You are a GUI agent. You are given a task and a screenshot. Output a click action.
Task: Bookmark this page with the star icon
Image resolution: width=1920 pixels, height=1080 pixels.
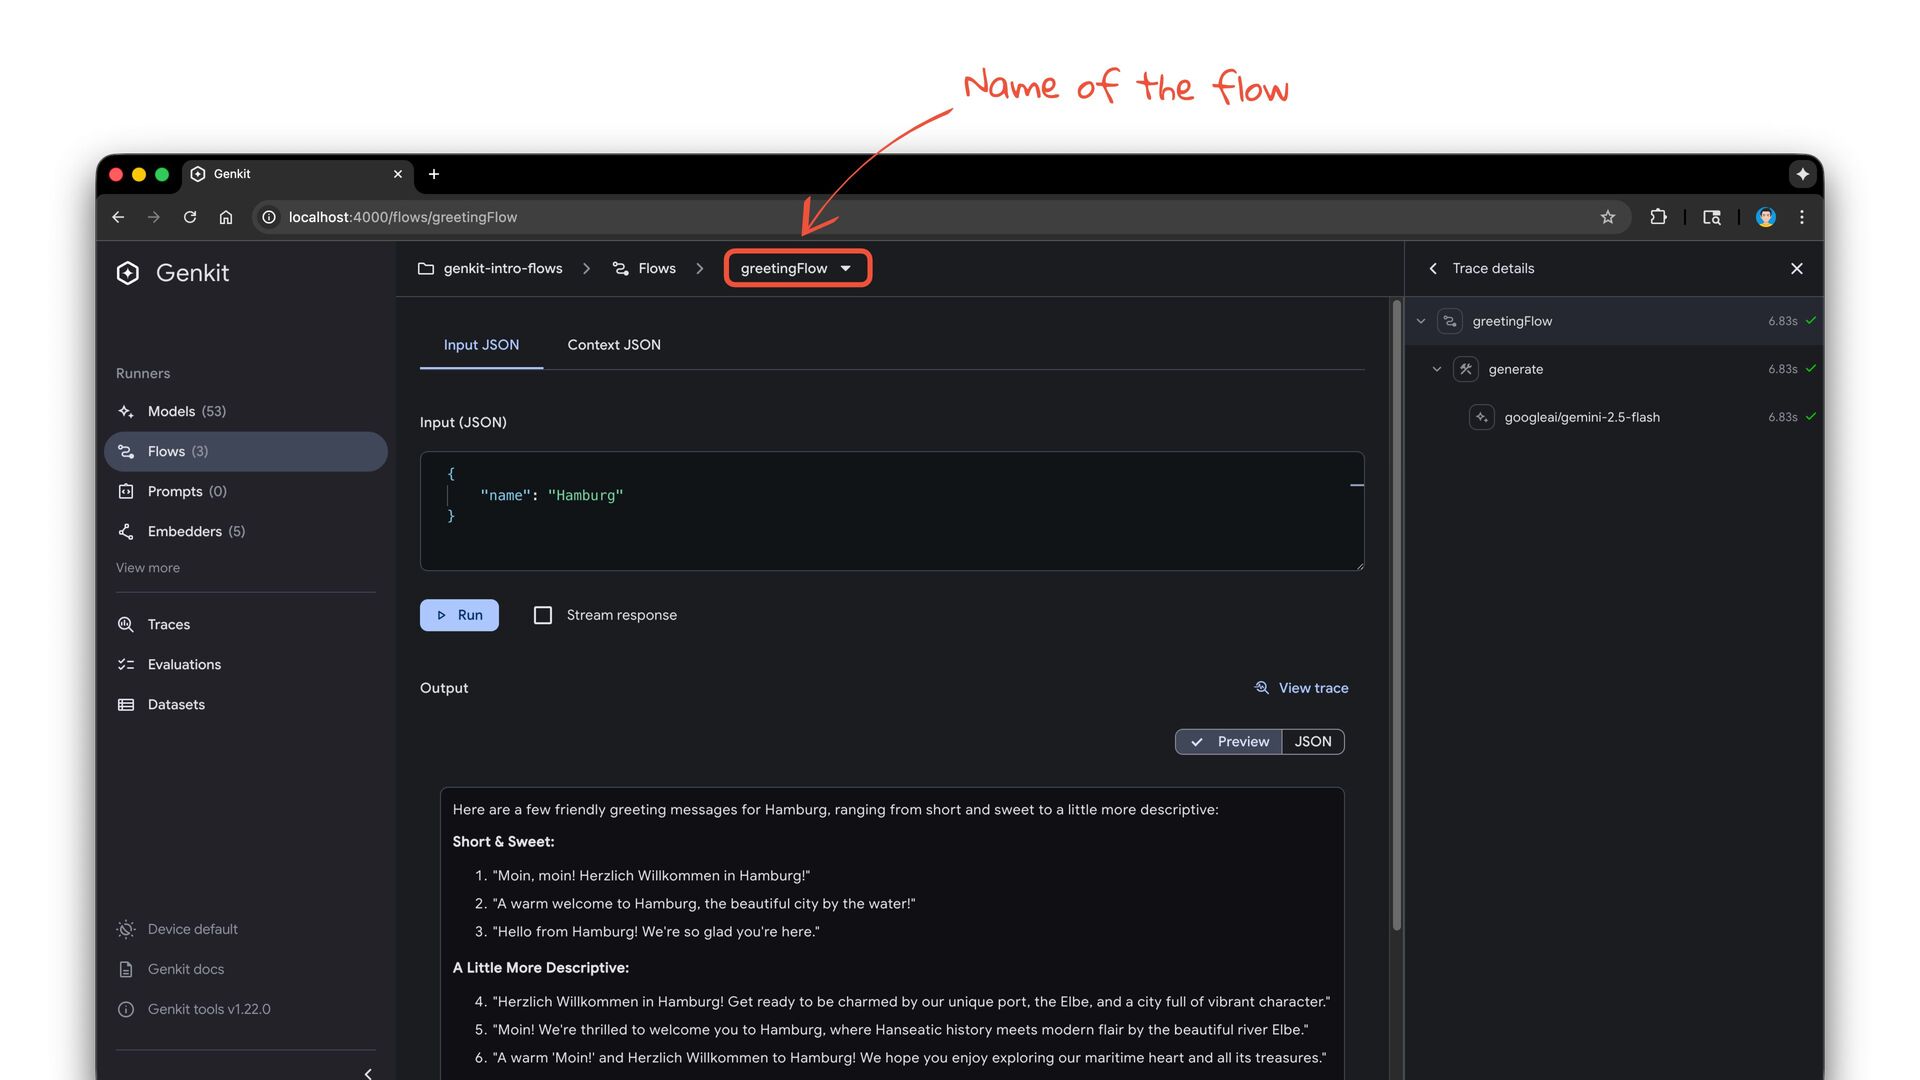[x=1608, y=217]
